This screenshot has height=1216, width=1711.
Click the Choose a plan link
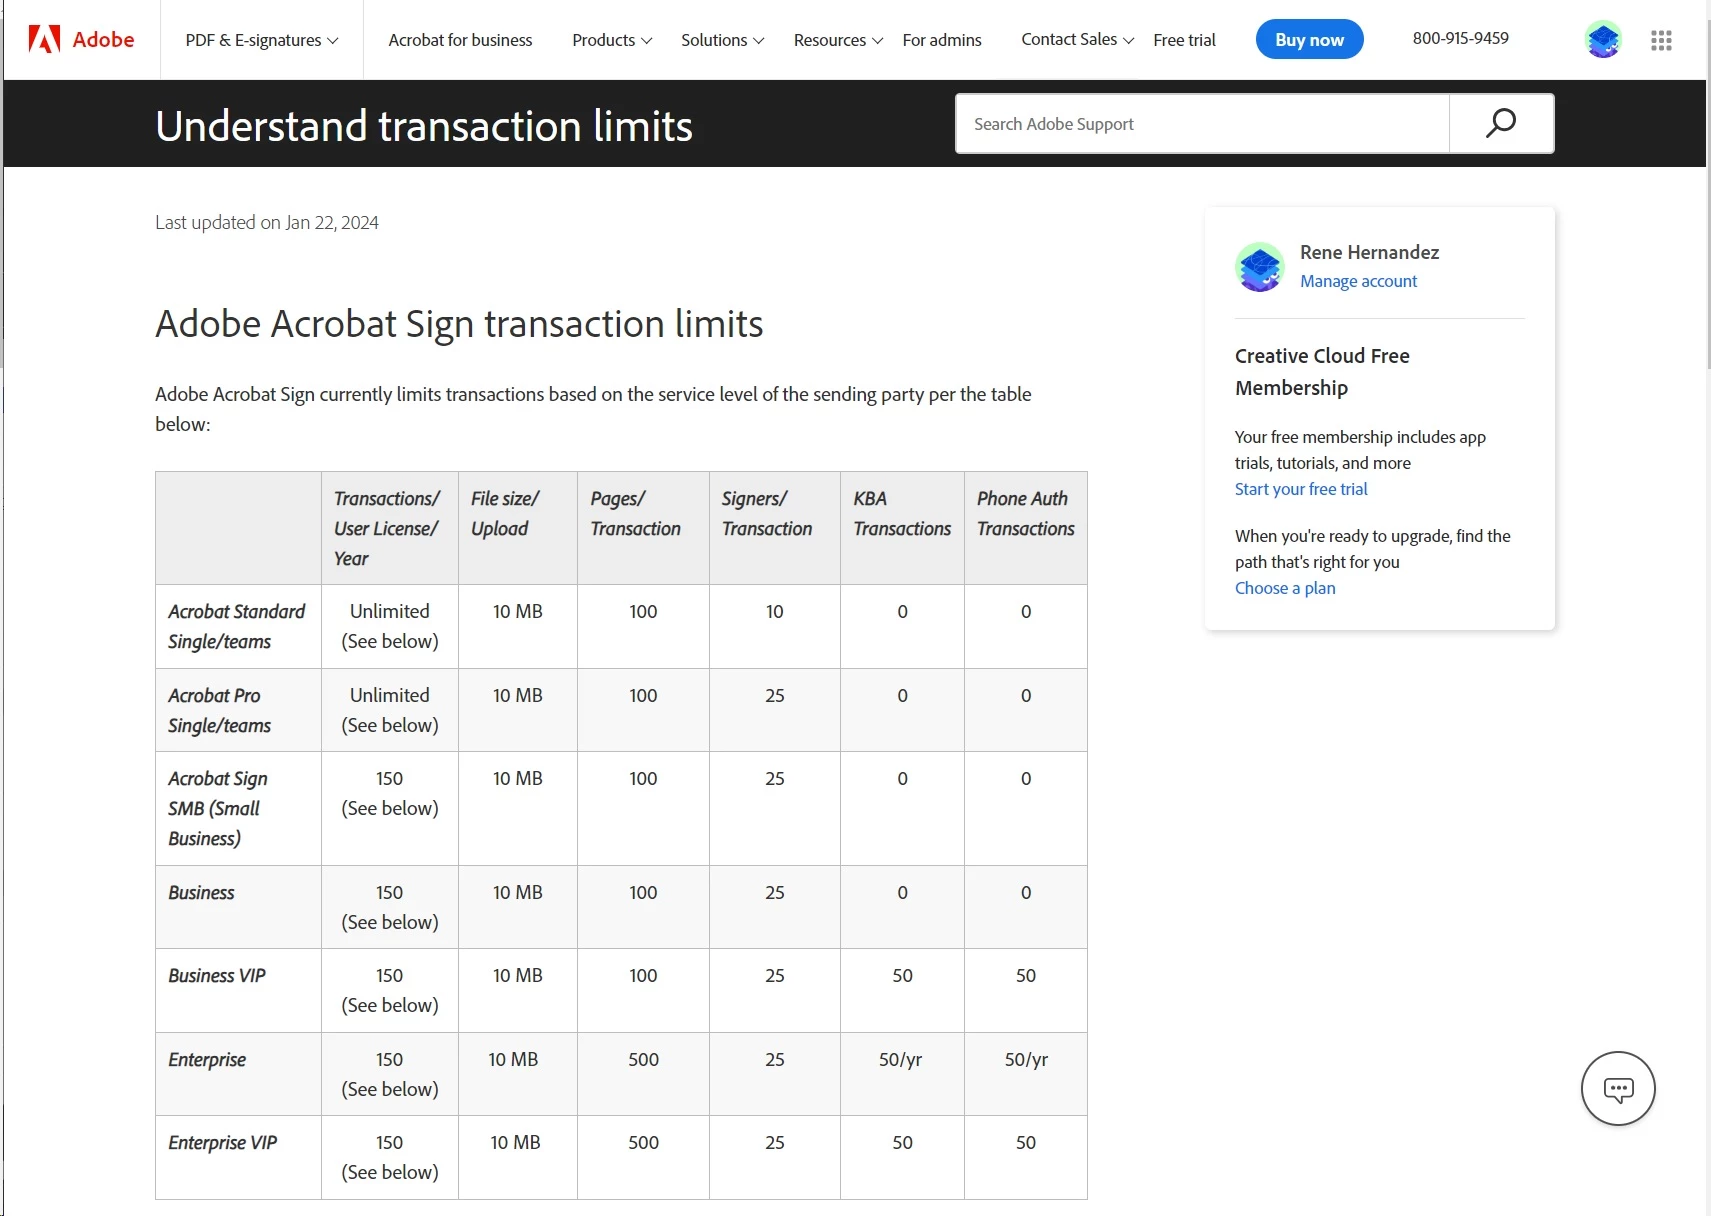point(1285,588)
